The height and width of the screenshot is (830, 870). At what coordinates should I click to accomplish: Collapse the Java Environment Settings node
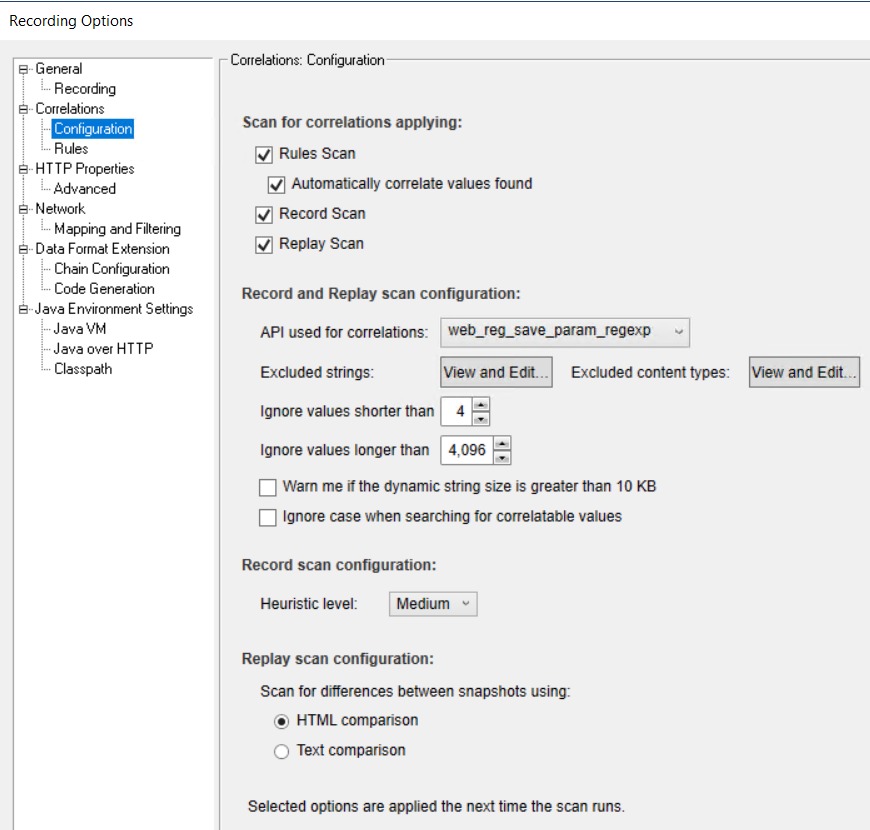[x=24, y=309]
